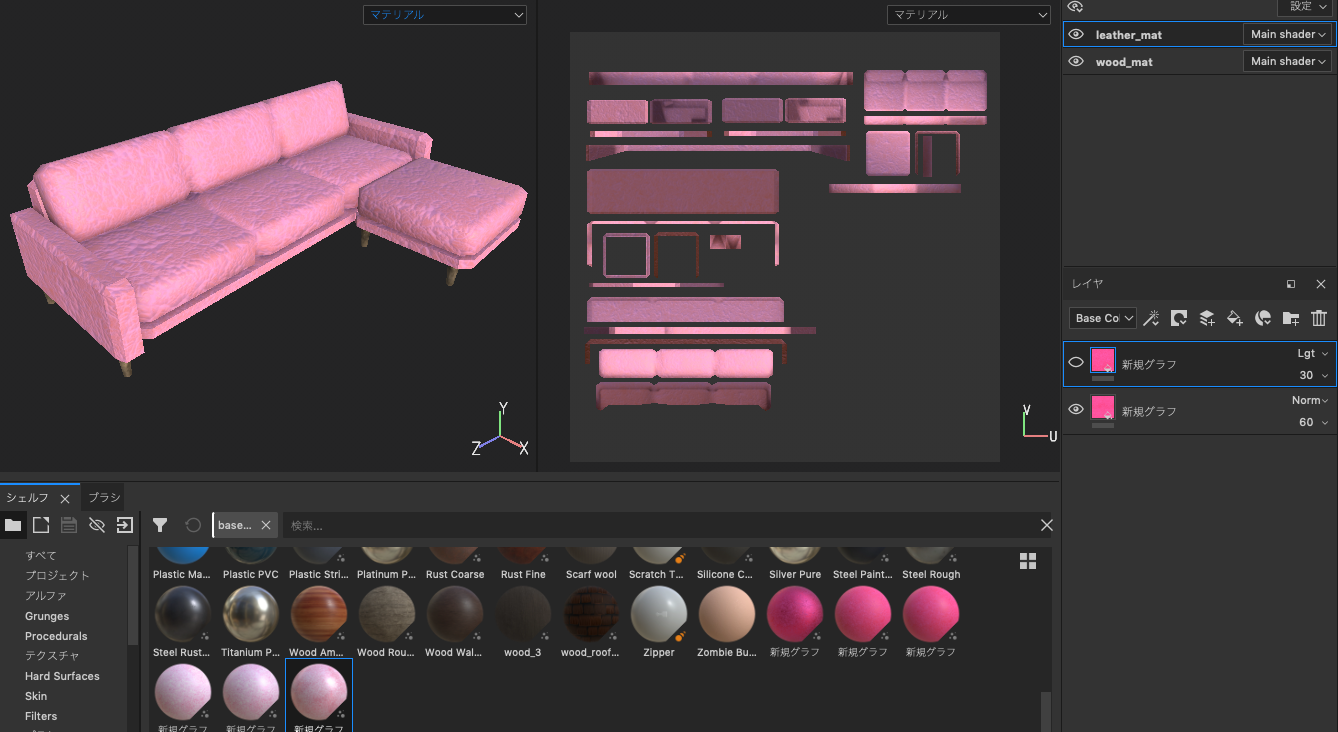This screenshot has height=732, width=1338.
Task: Click the add effect magic wand icon
Action: 1151,318
